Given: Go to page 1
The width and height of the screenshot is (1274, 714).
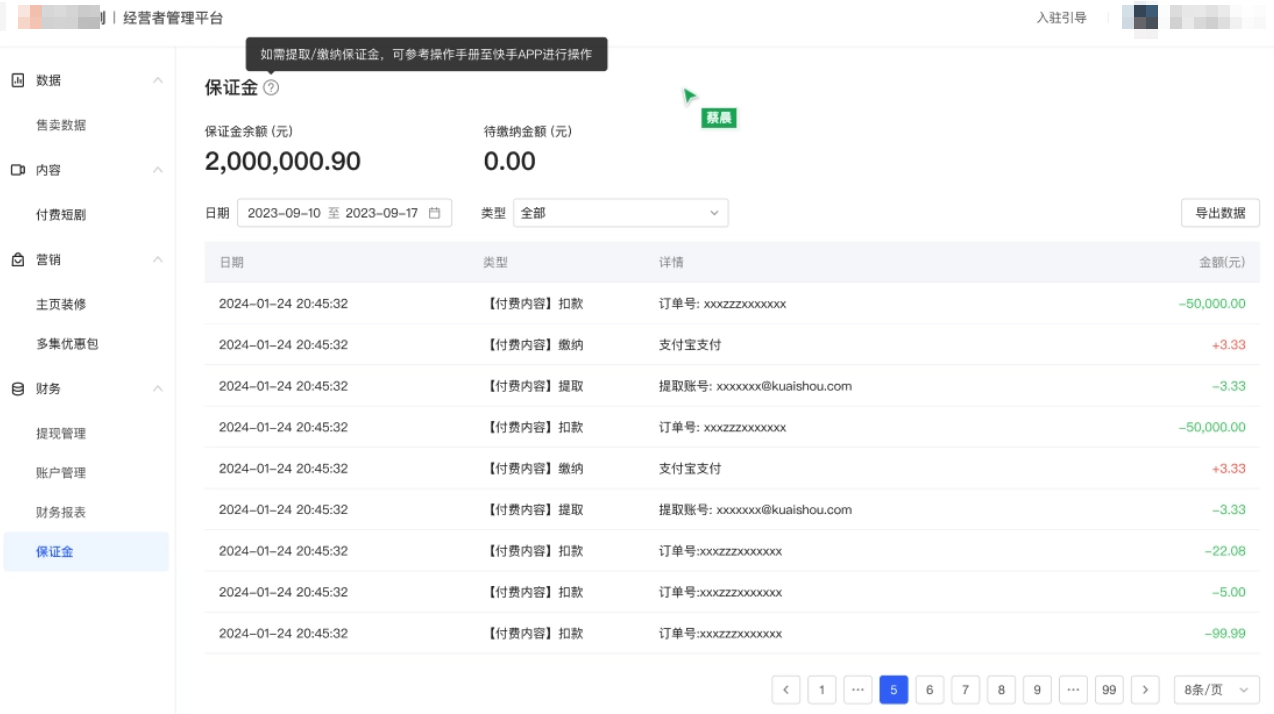Looking at the screenshot, I should coord(822,690).
